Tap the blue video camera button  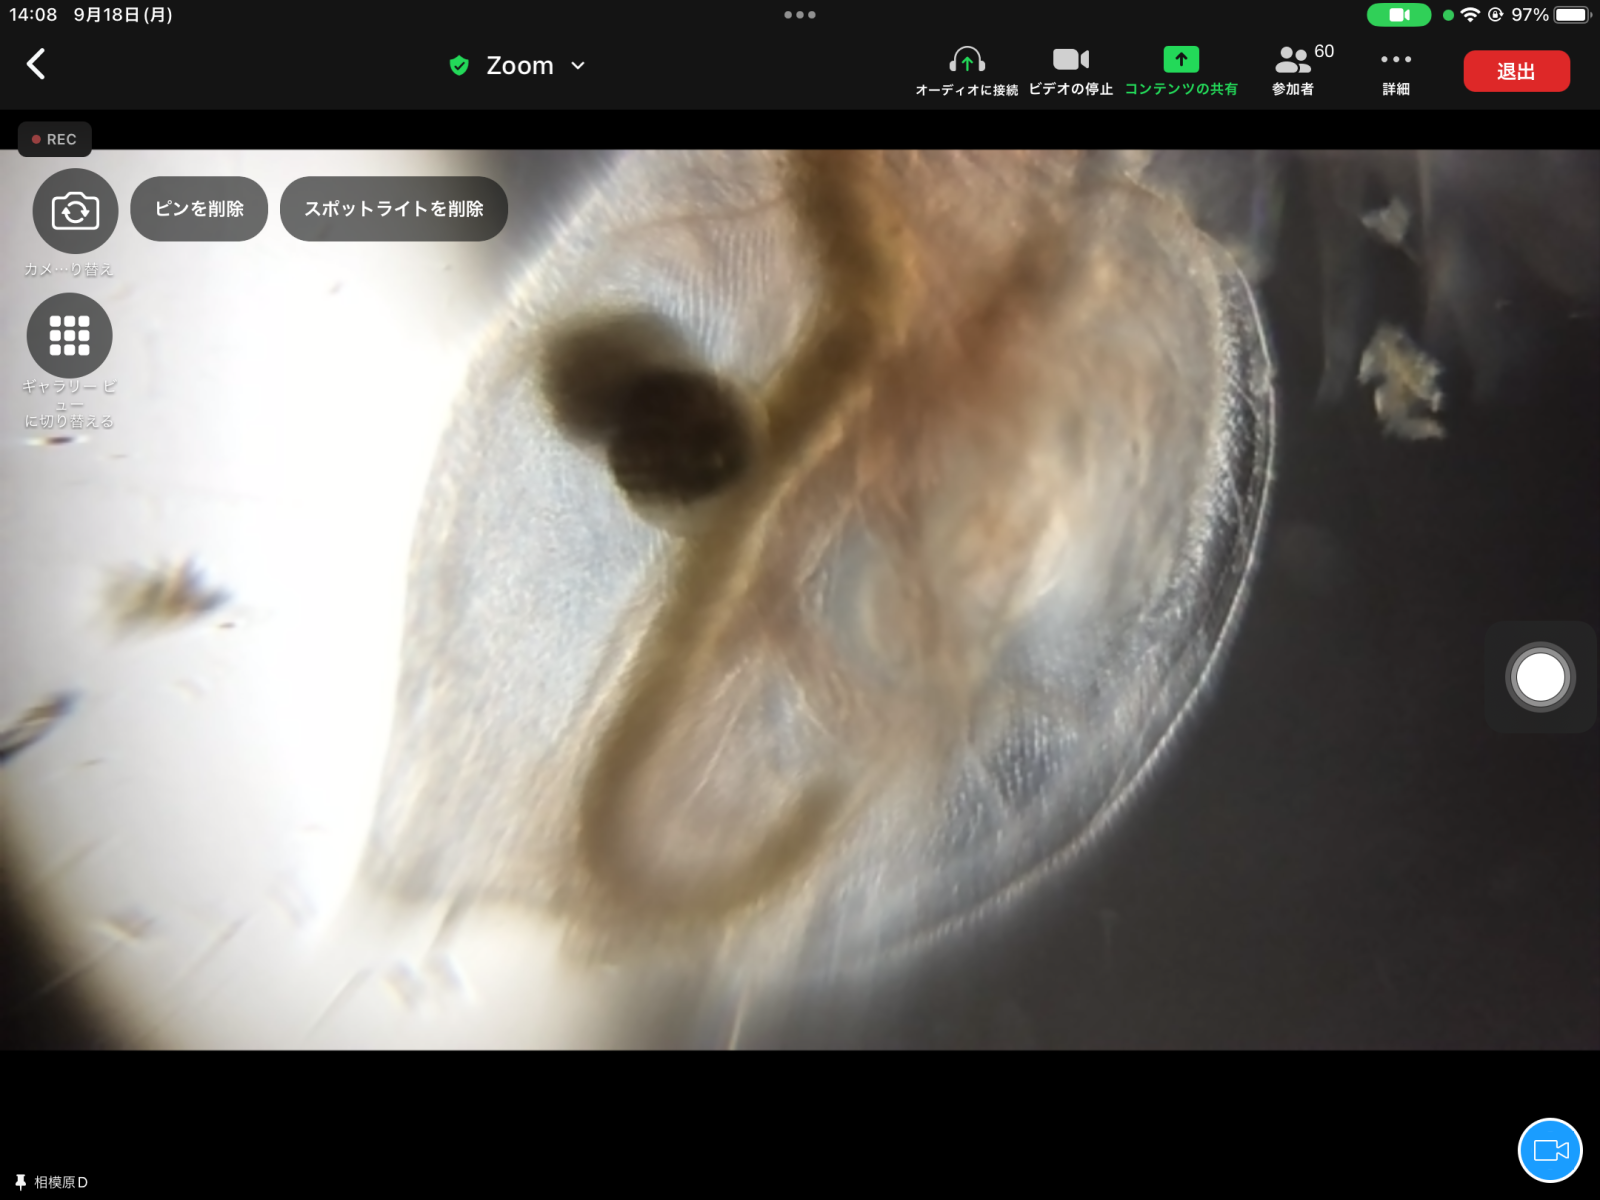(x=1550, y=1150)
